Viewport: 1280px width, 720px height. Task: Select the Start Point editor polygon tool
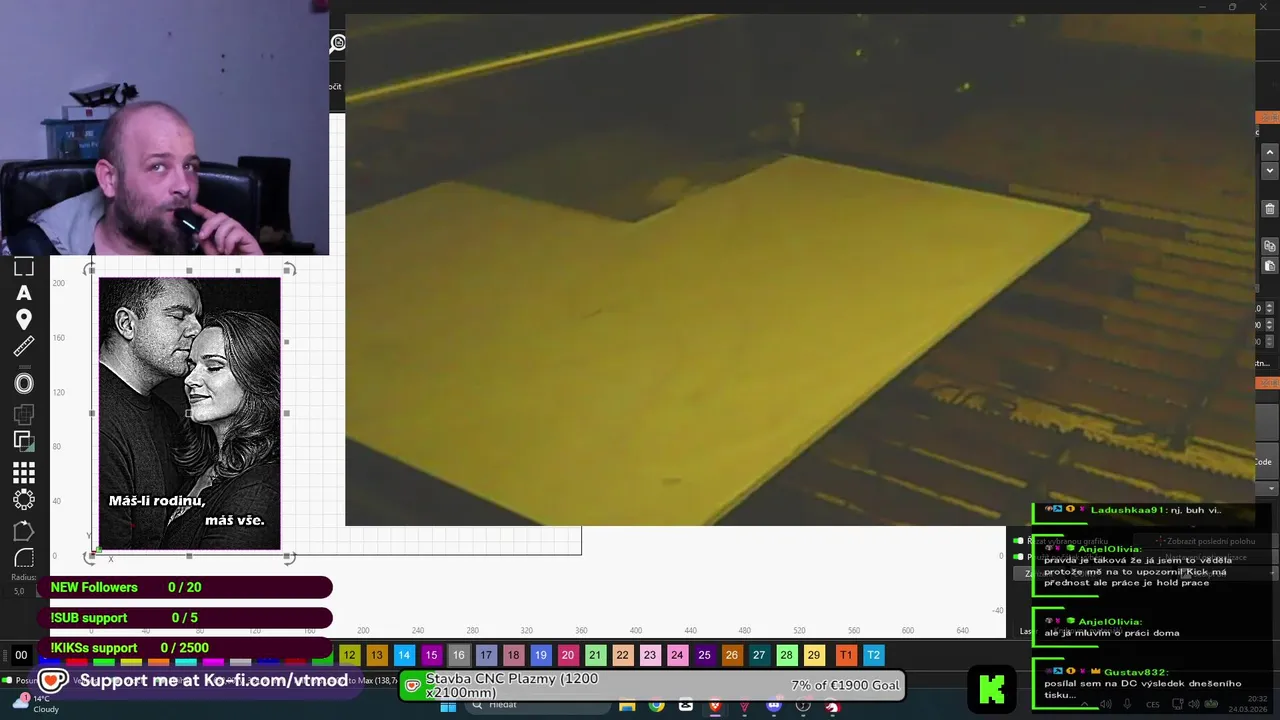24,531
